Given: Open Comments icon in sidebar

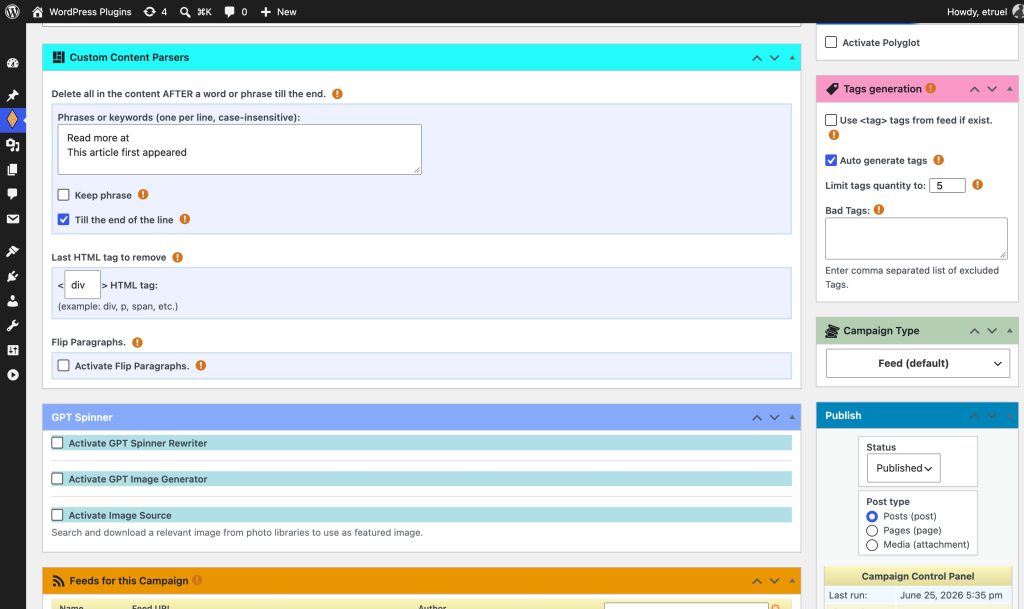Looking at the screenshot, I should click(12, 194).
